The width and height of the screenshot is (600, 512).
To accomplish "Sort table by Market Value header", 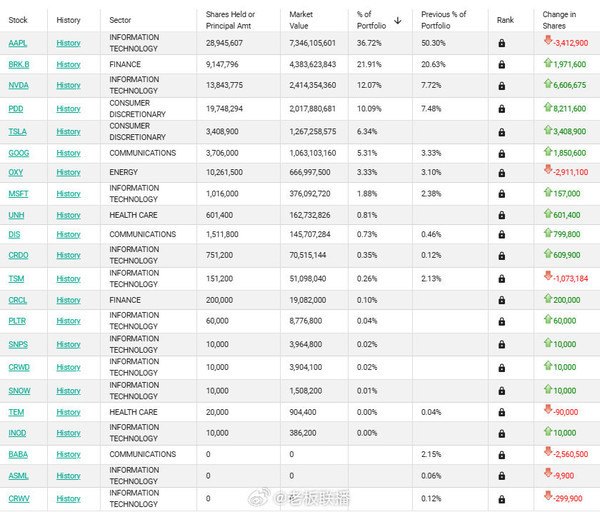I will (x=301, y=20).
